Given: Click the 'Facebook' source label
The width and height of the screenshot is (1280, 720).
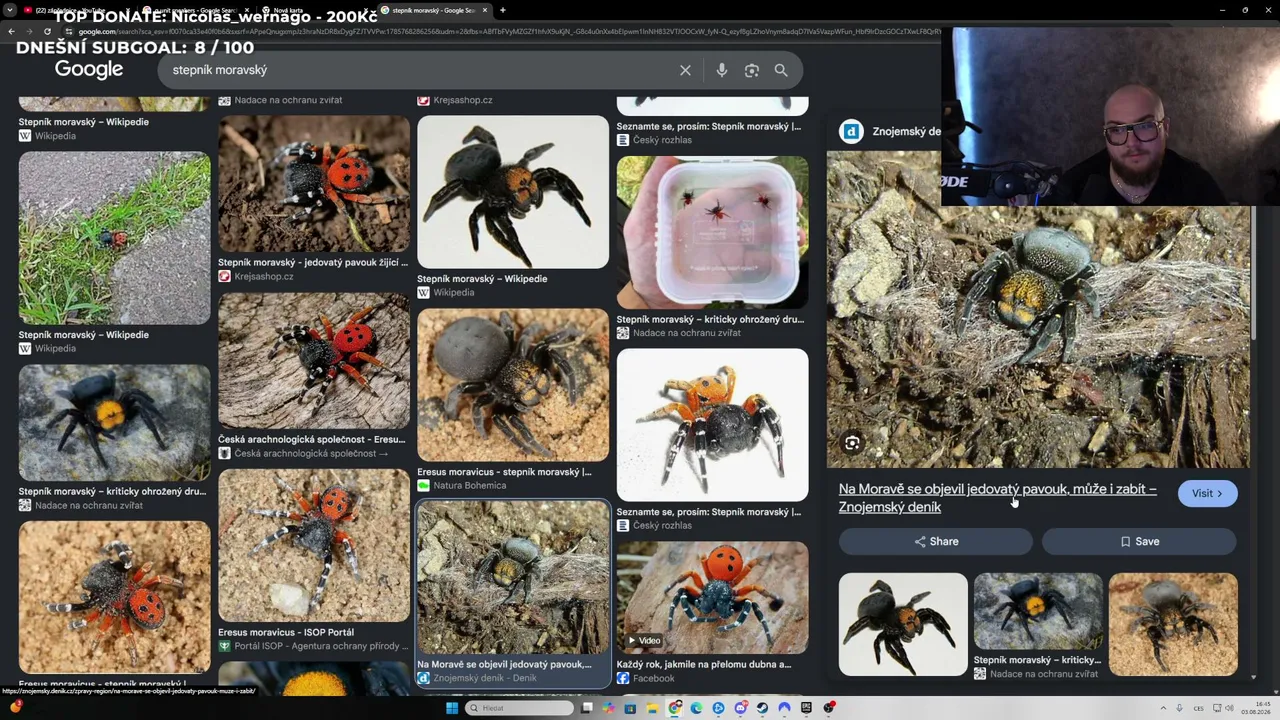Looking at the screenshot, I should (x=654, y=678).
